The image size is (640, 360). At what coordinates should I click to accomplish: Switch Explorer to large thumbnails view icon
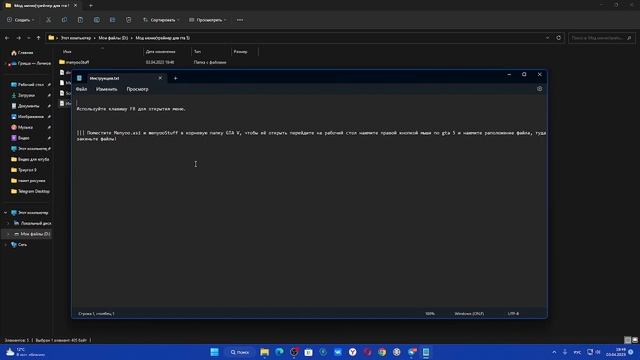tap(635, 340)
